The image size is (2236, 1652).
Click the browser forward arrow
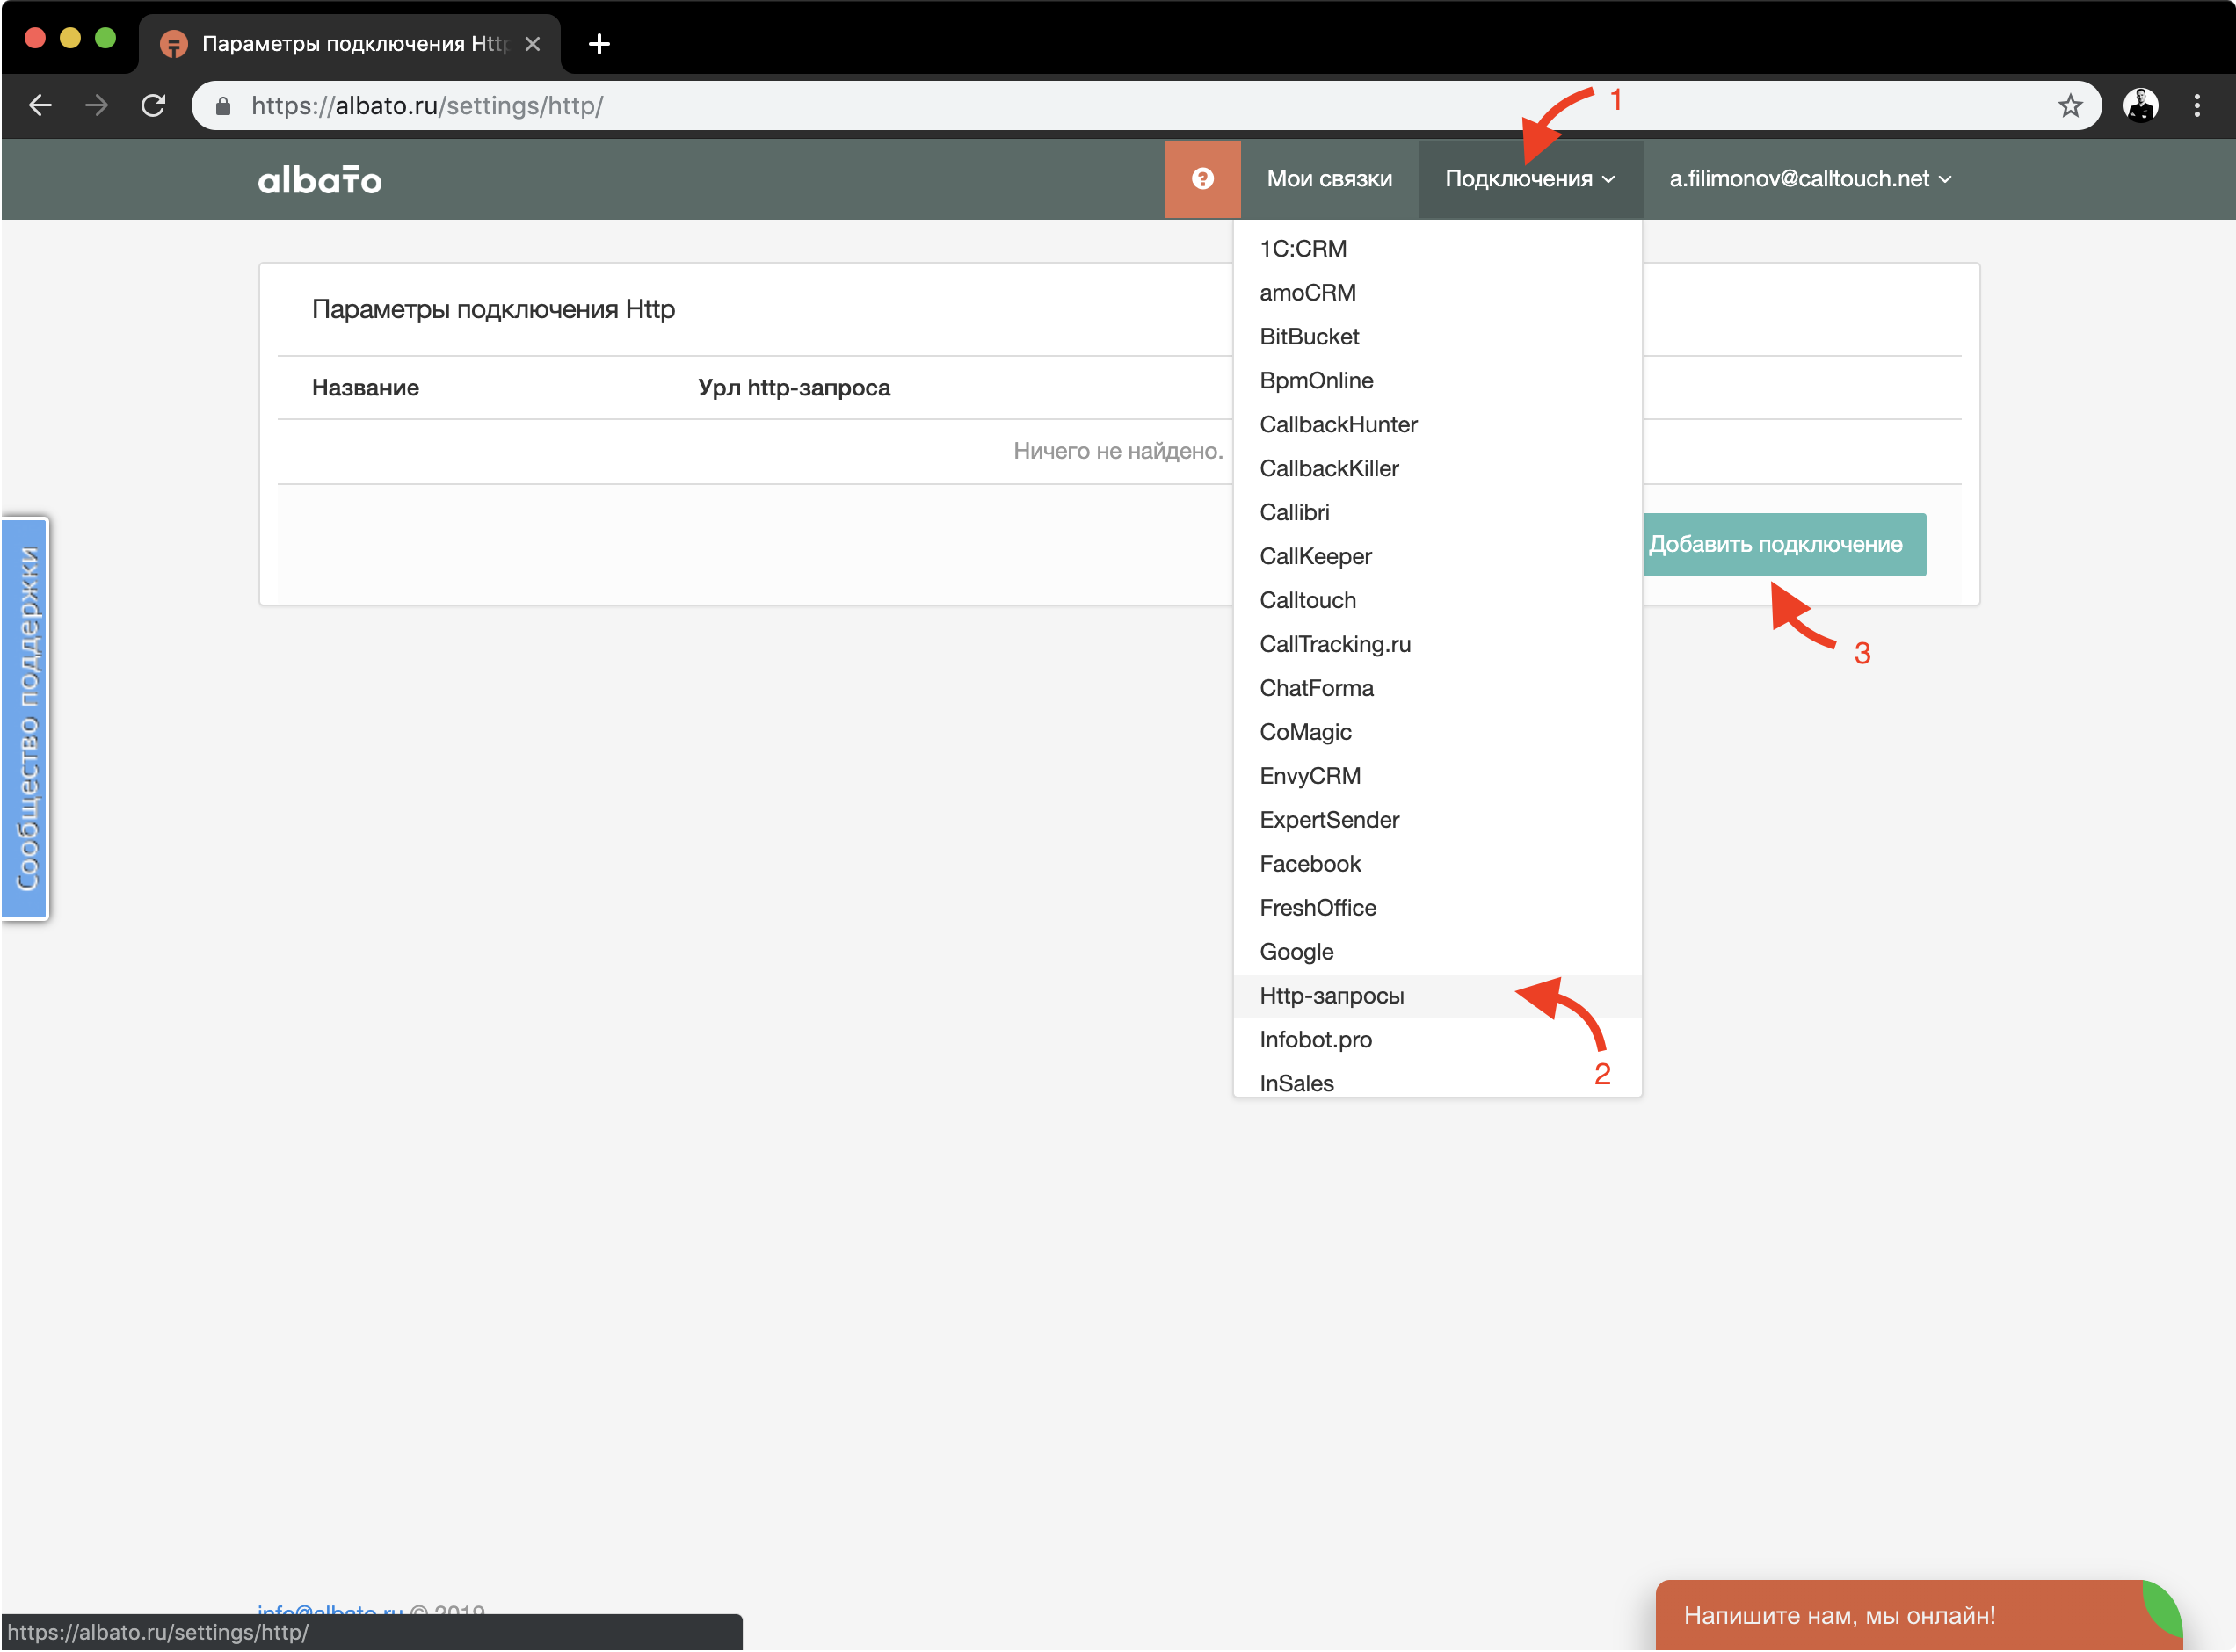(96, 105)
